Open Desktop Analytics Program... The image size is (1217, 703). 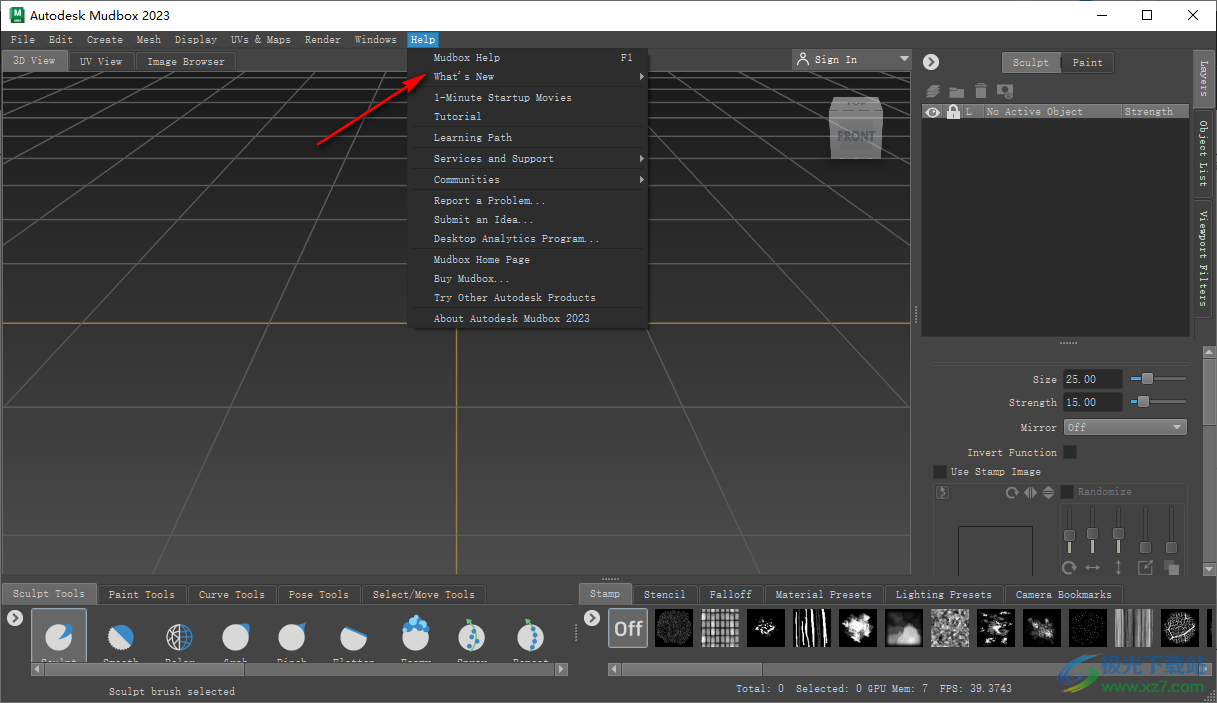529,239
